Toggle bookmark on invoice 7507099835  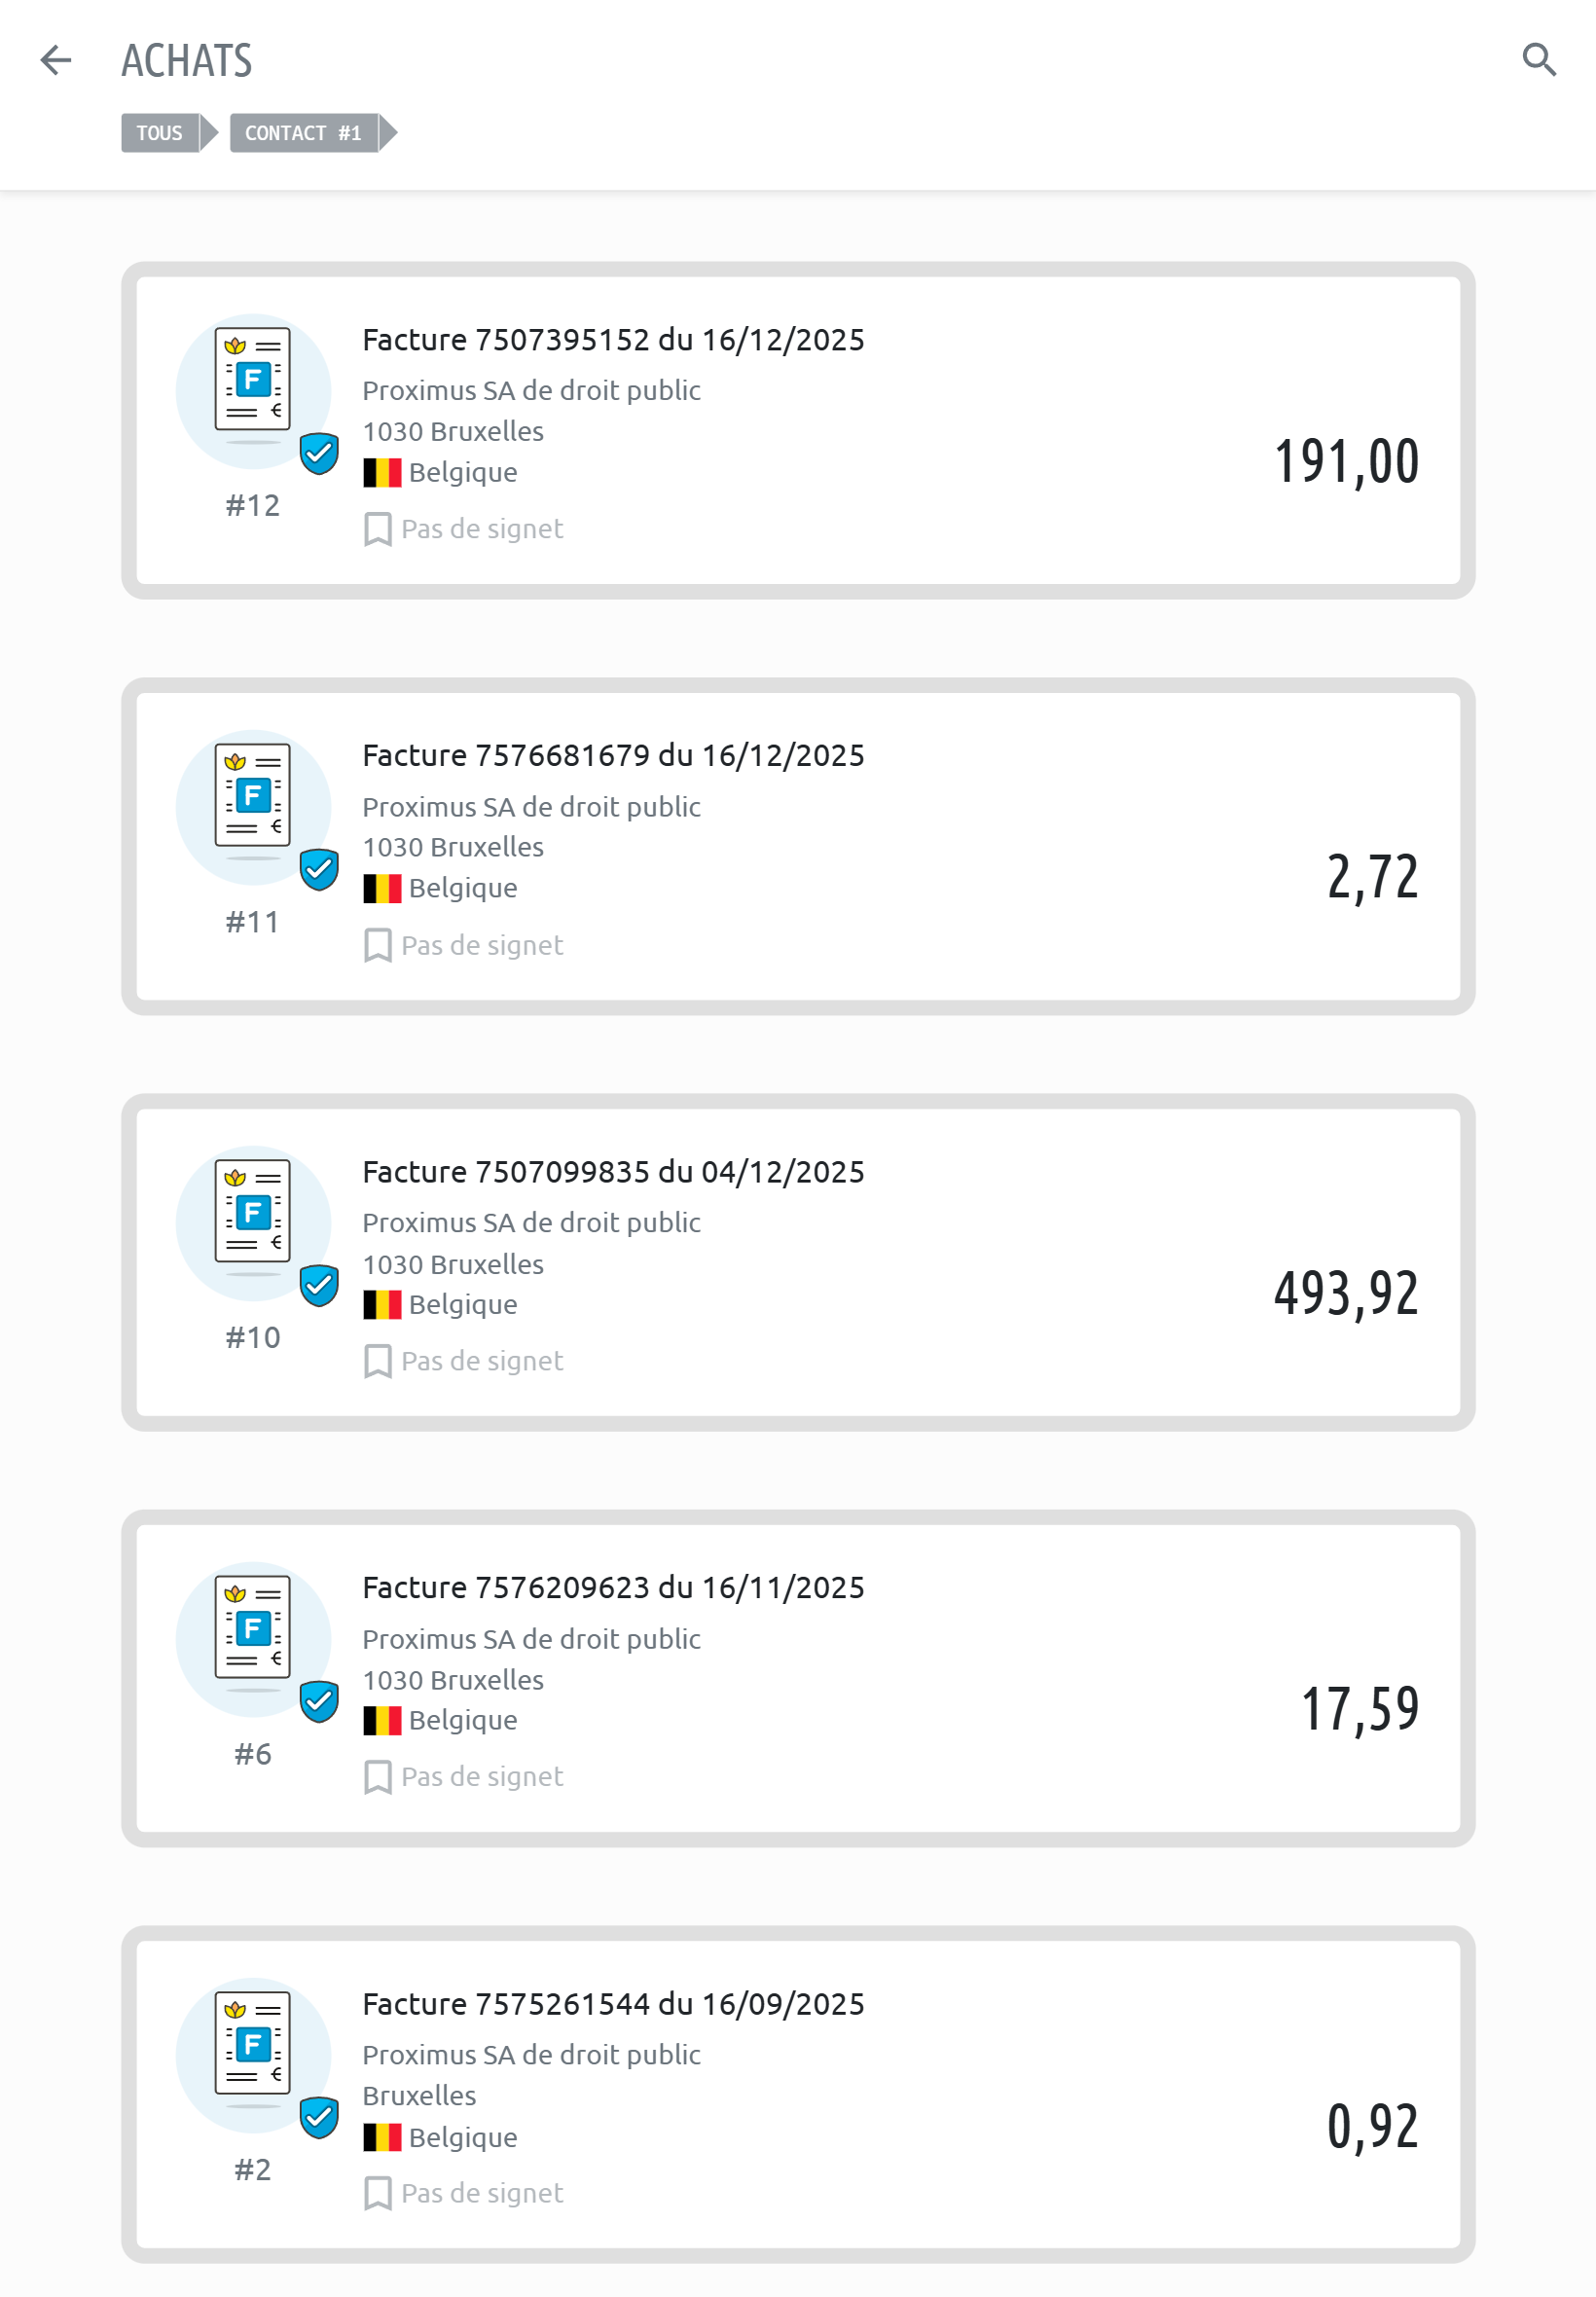click(x=378, y=1361)
